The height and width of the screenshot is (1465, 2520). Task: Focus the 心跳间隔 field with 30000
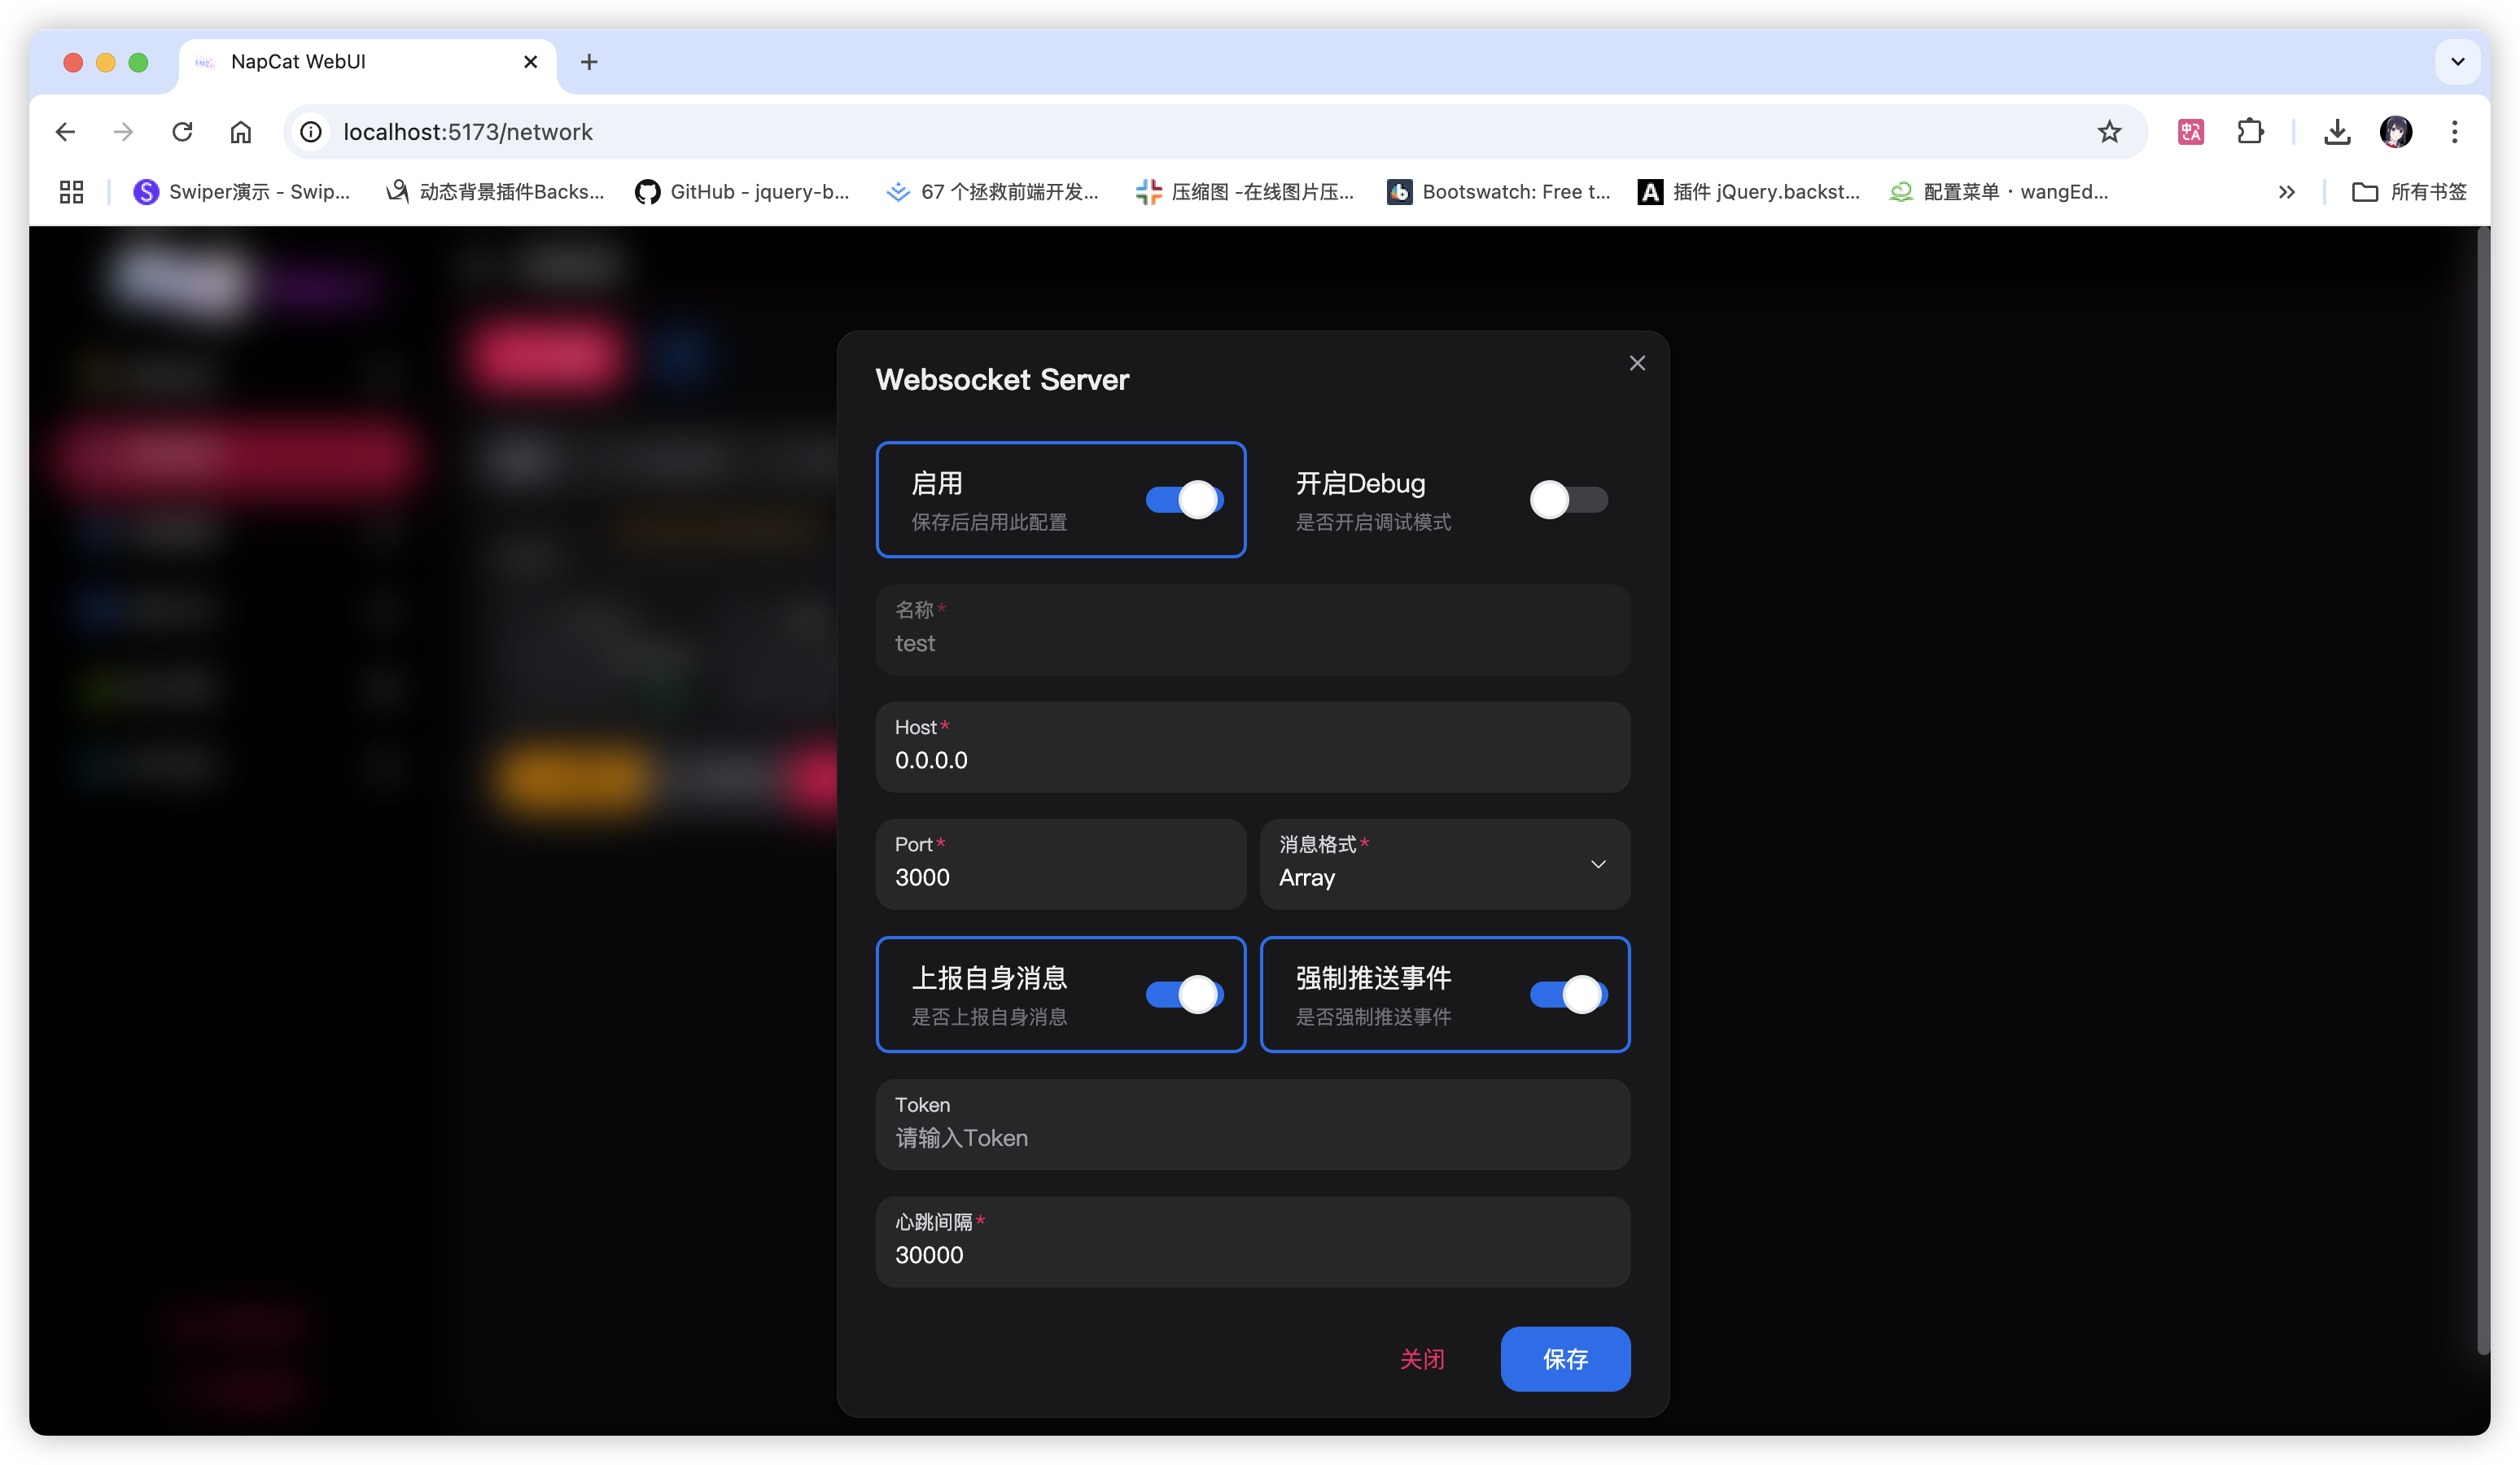1253,1242
